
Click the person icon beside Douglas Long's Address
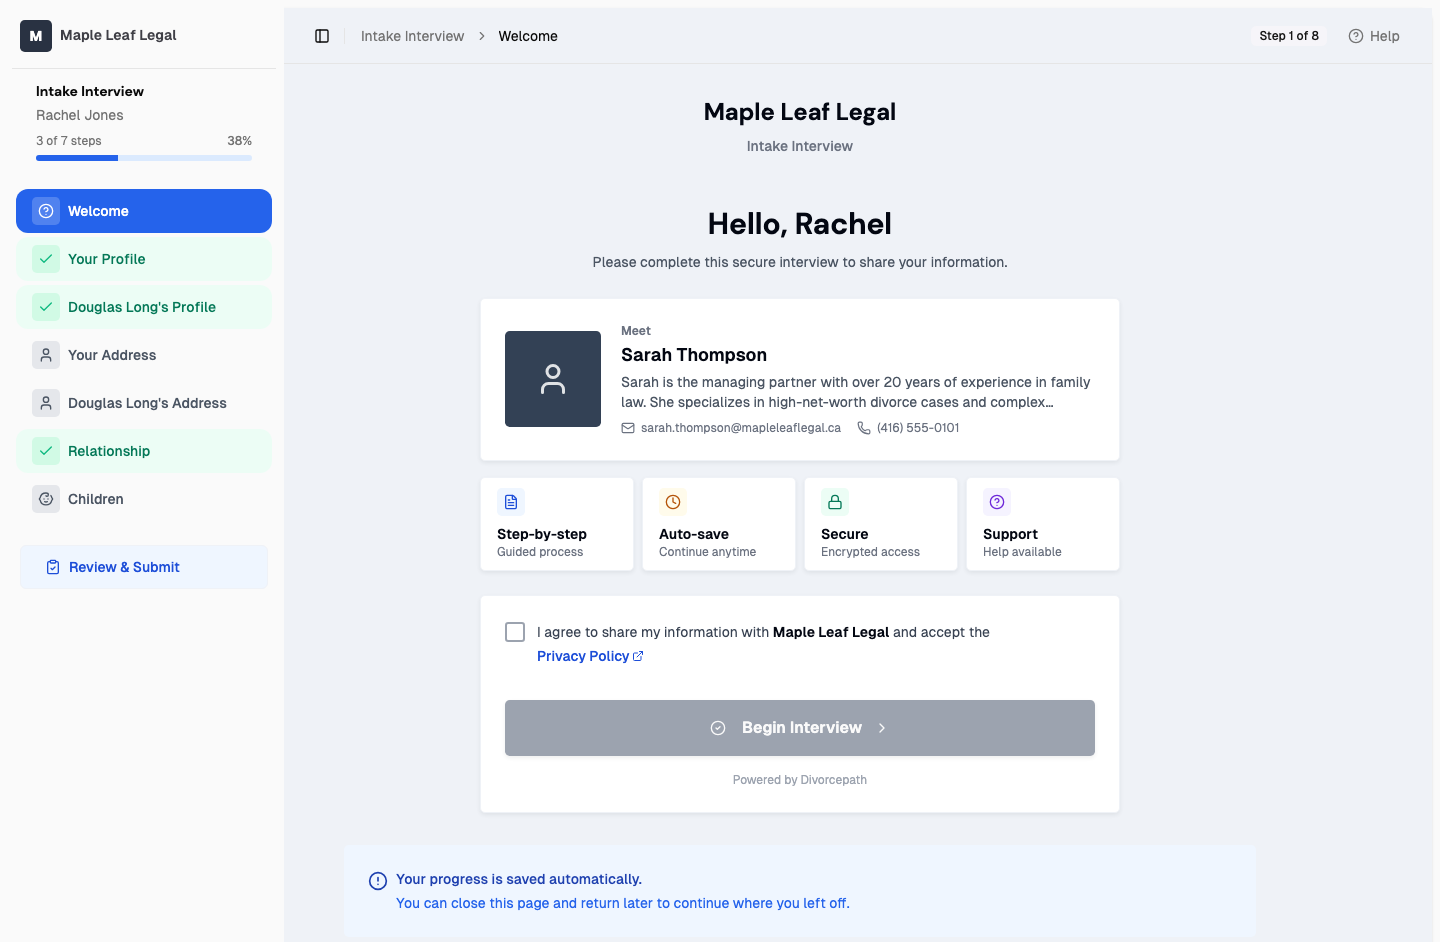(x=46, y=403)
